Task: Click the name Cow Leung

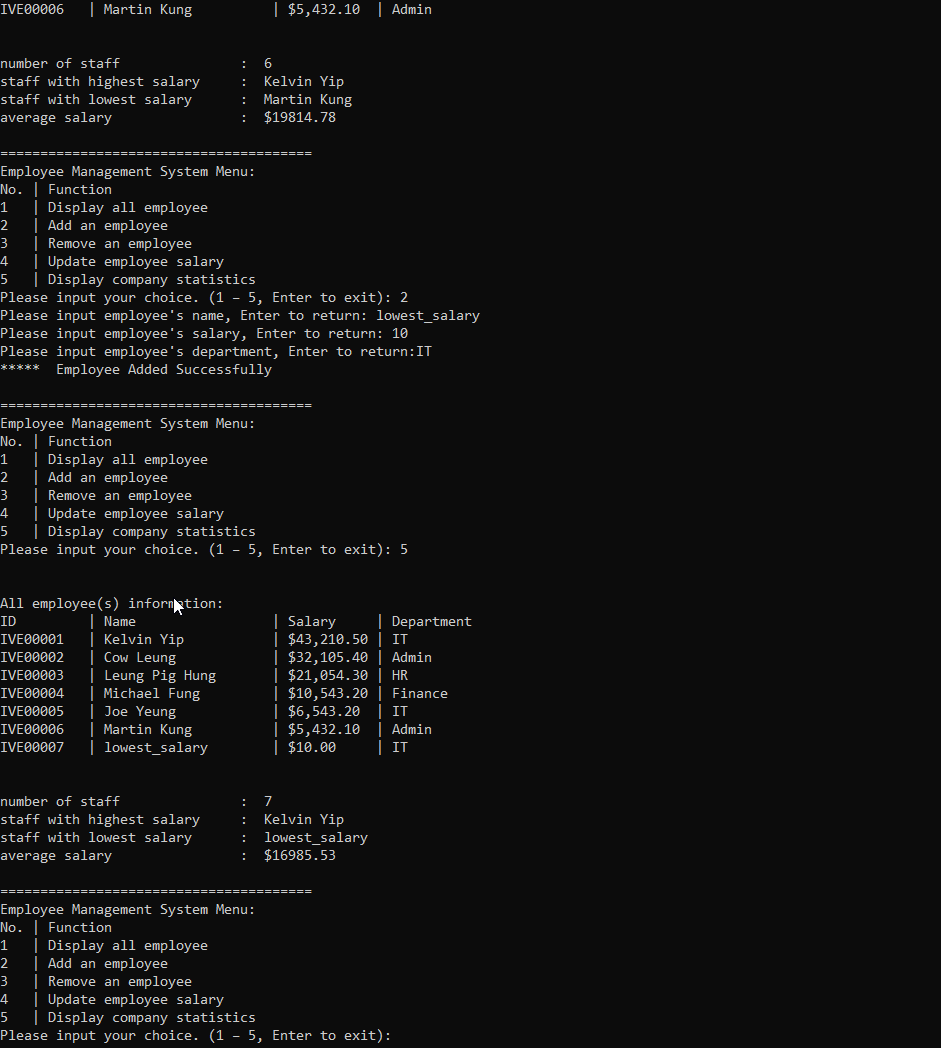Action: (140, 658)
